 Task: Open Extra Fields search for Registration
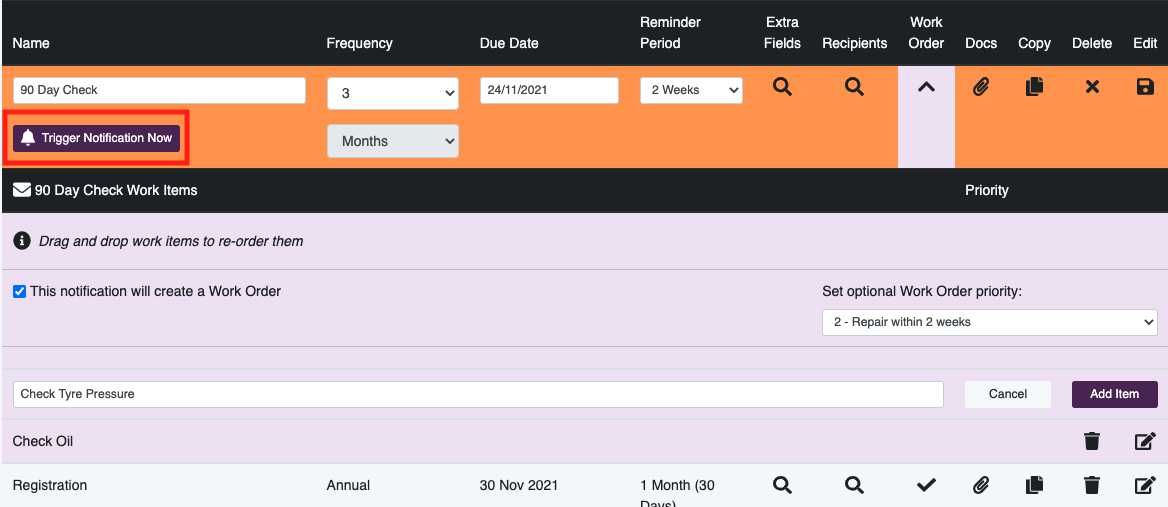point(781,485)
